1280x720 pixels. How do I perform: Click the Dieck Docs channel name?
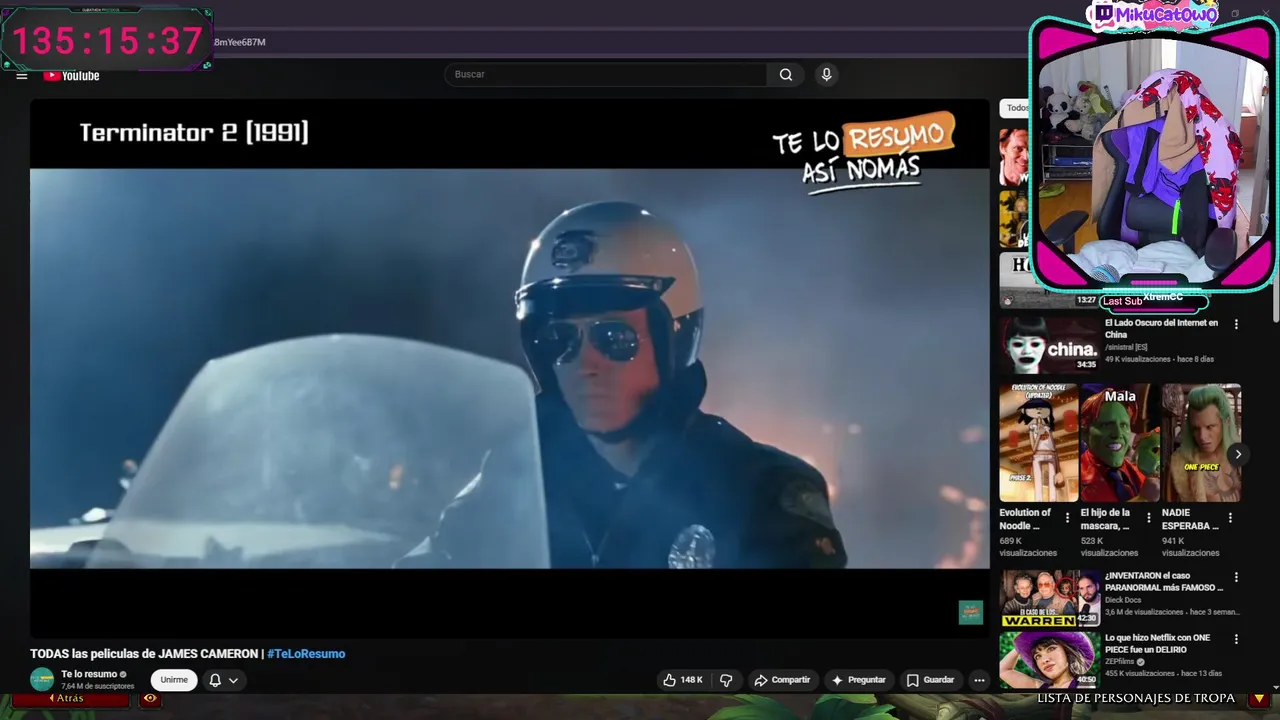pyautogui.click(x=1123, y=600)
